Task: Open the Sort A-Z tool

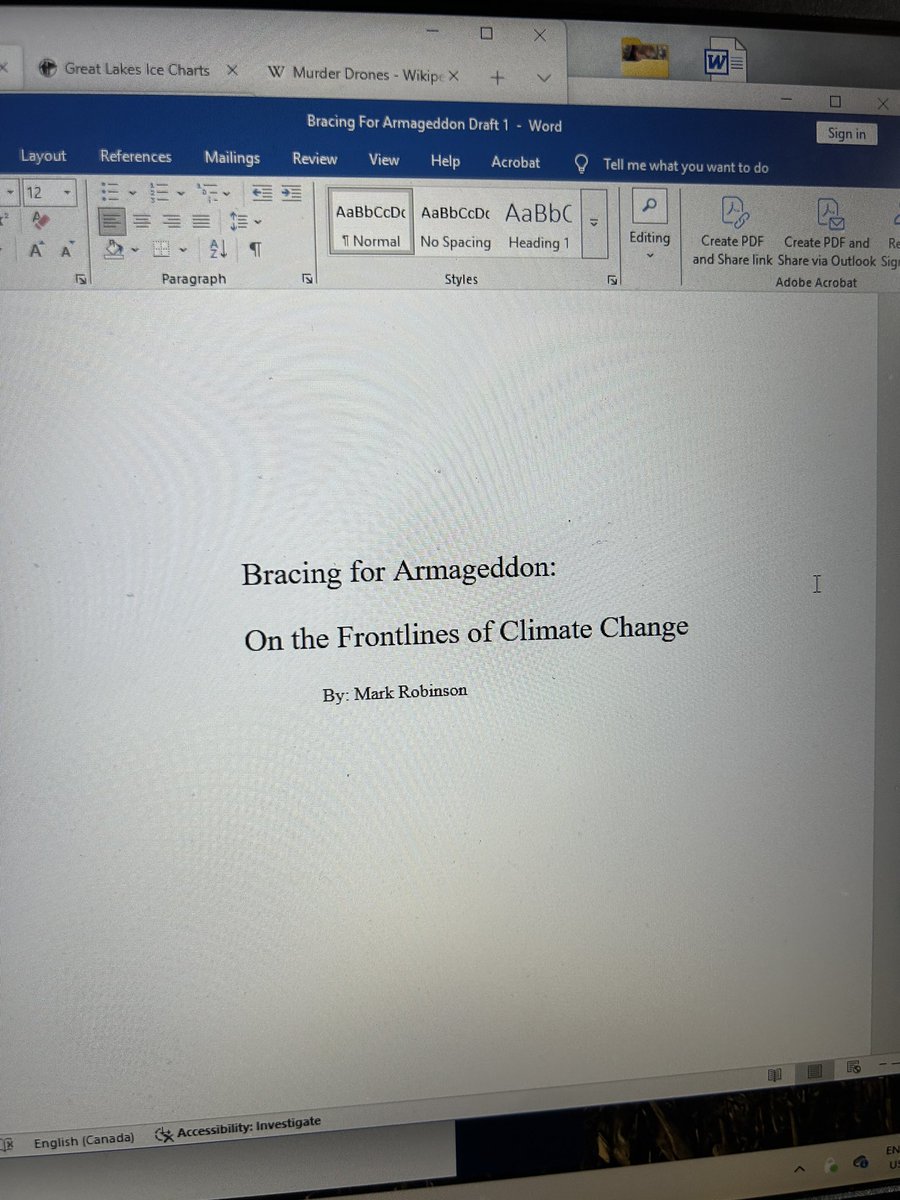Action: pos(218,249)
